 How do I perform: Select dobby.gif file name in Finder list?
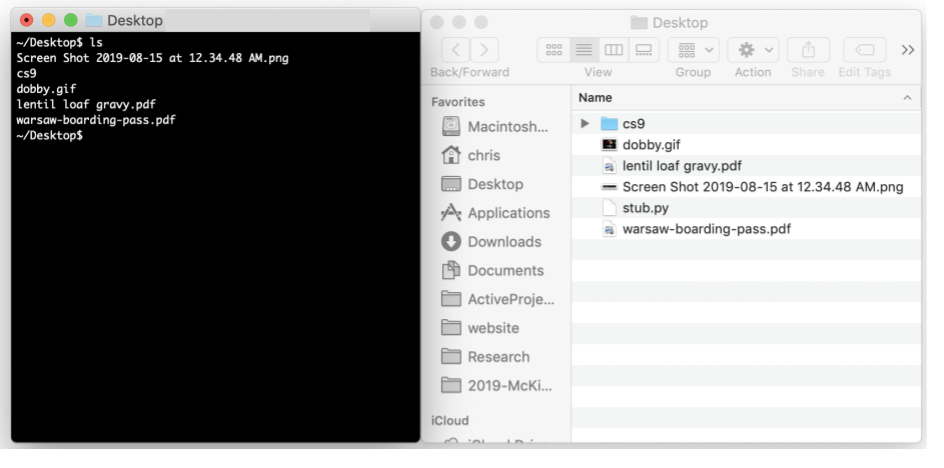point(651,145)
